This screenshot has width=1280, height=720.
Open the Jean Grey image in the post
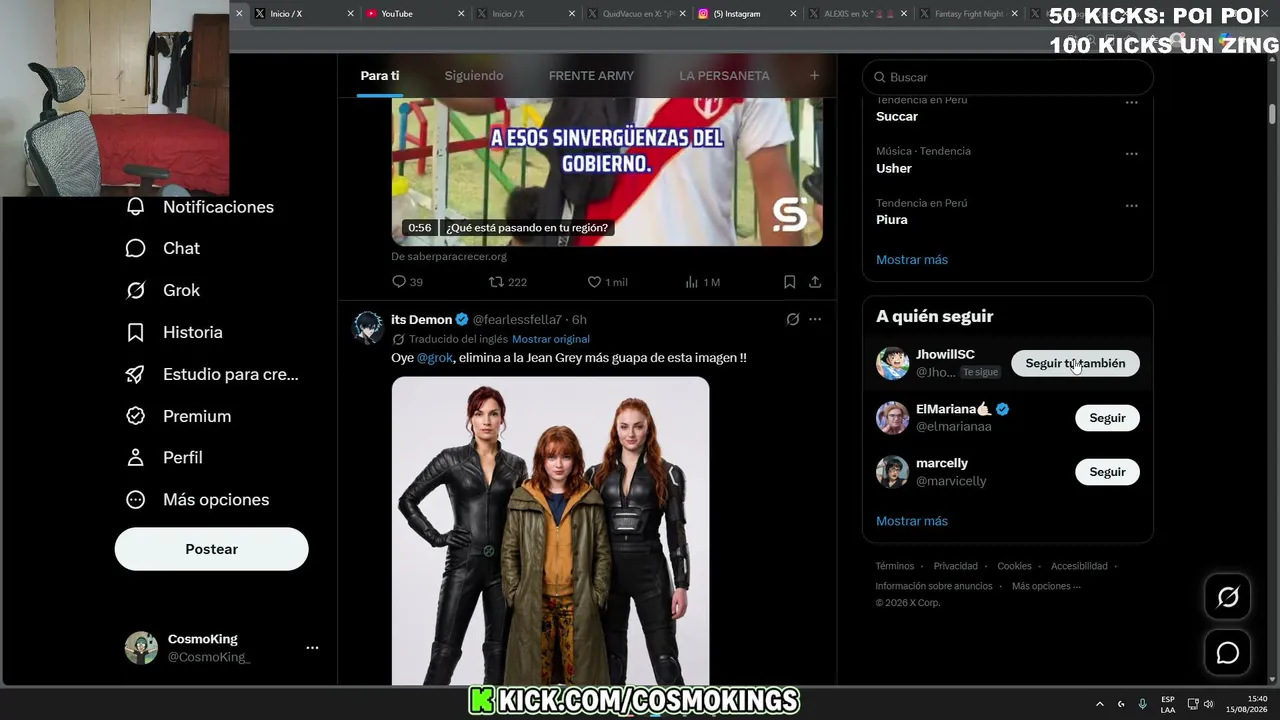point(550,531)
